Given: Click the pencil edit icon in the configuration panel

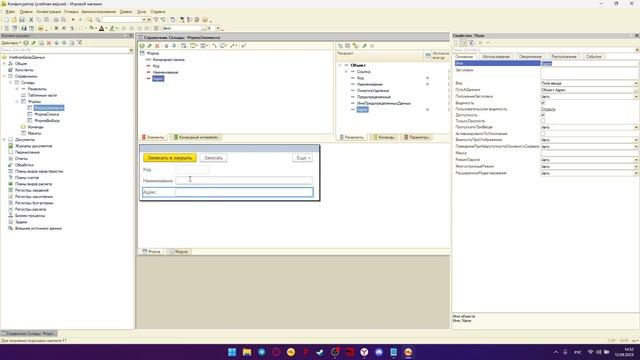Looking at the screenshot, I should [33, 43].
